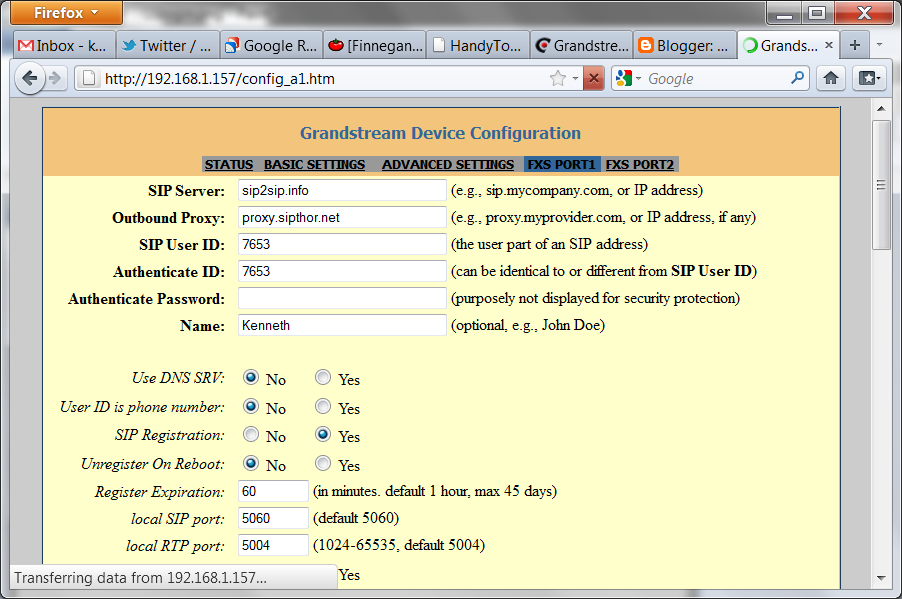Select Yes for Unregister On Reboot
The image size is (902, 599).
(x=323, y=463)
